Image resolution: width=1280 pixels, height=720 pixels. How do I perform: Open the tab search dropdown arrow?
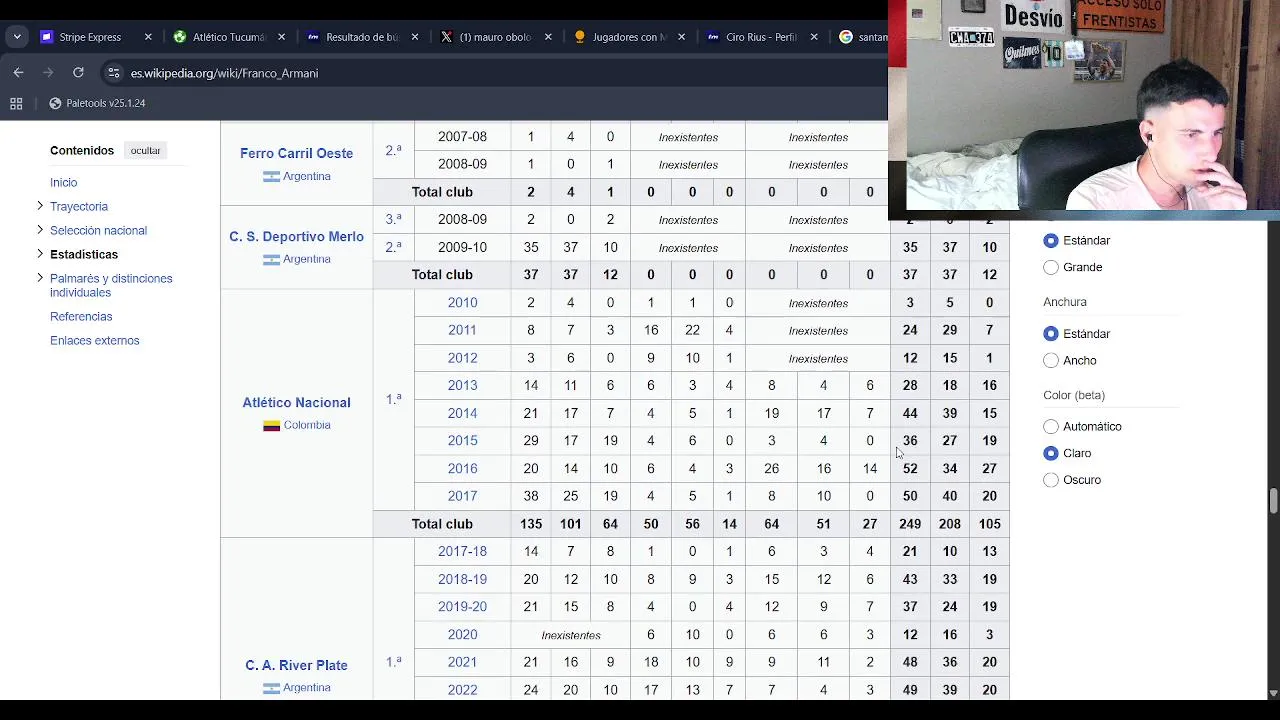(17, 37)
